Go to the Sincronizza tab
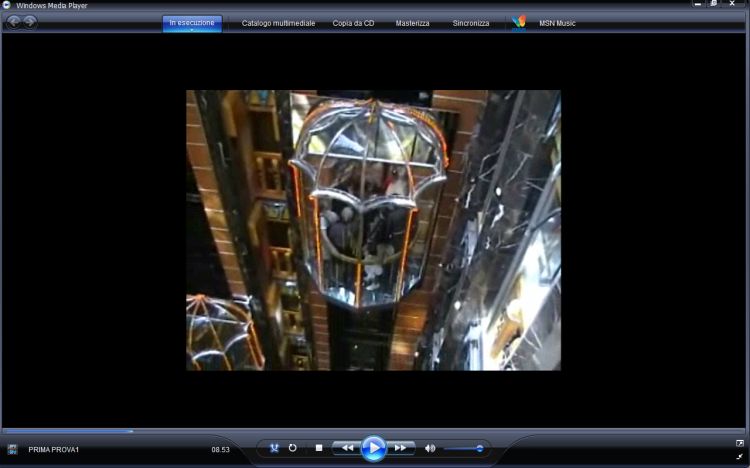The image size is (750, 468). coord(471,23)
